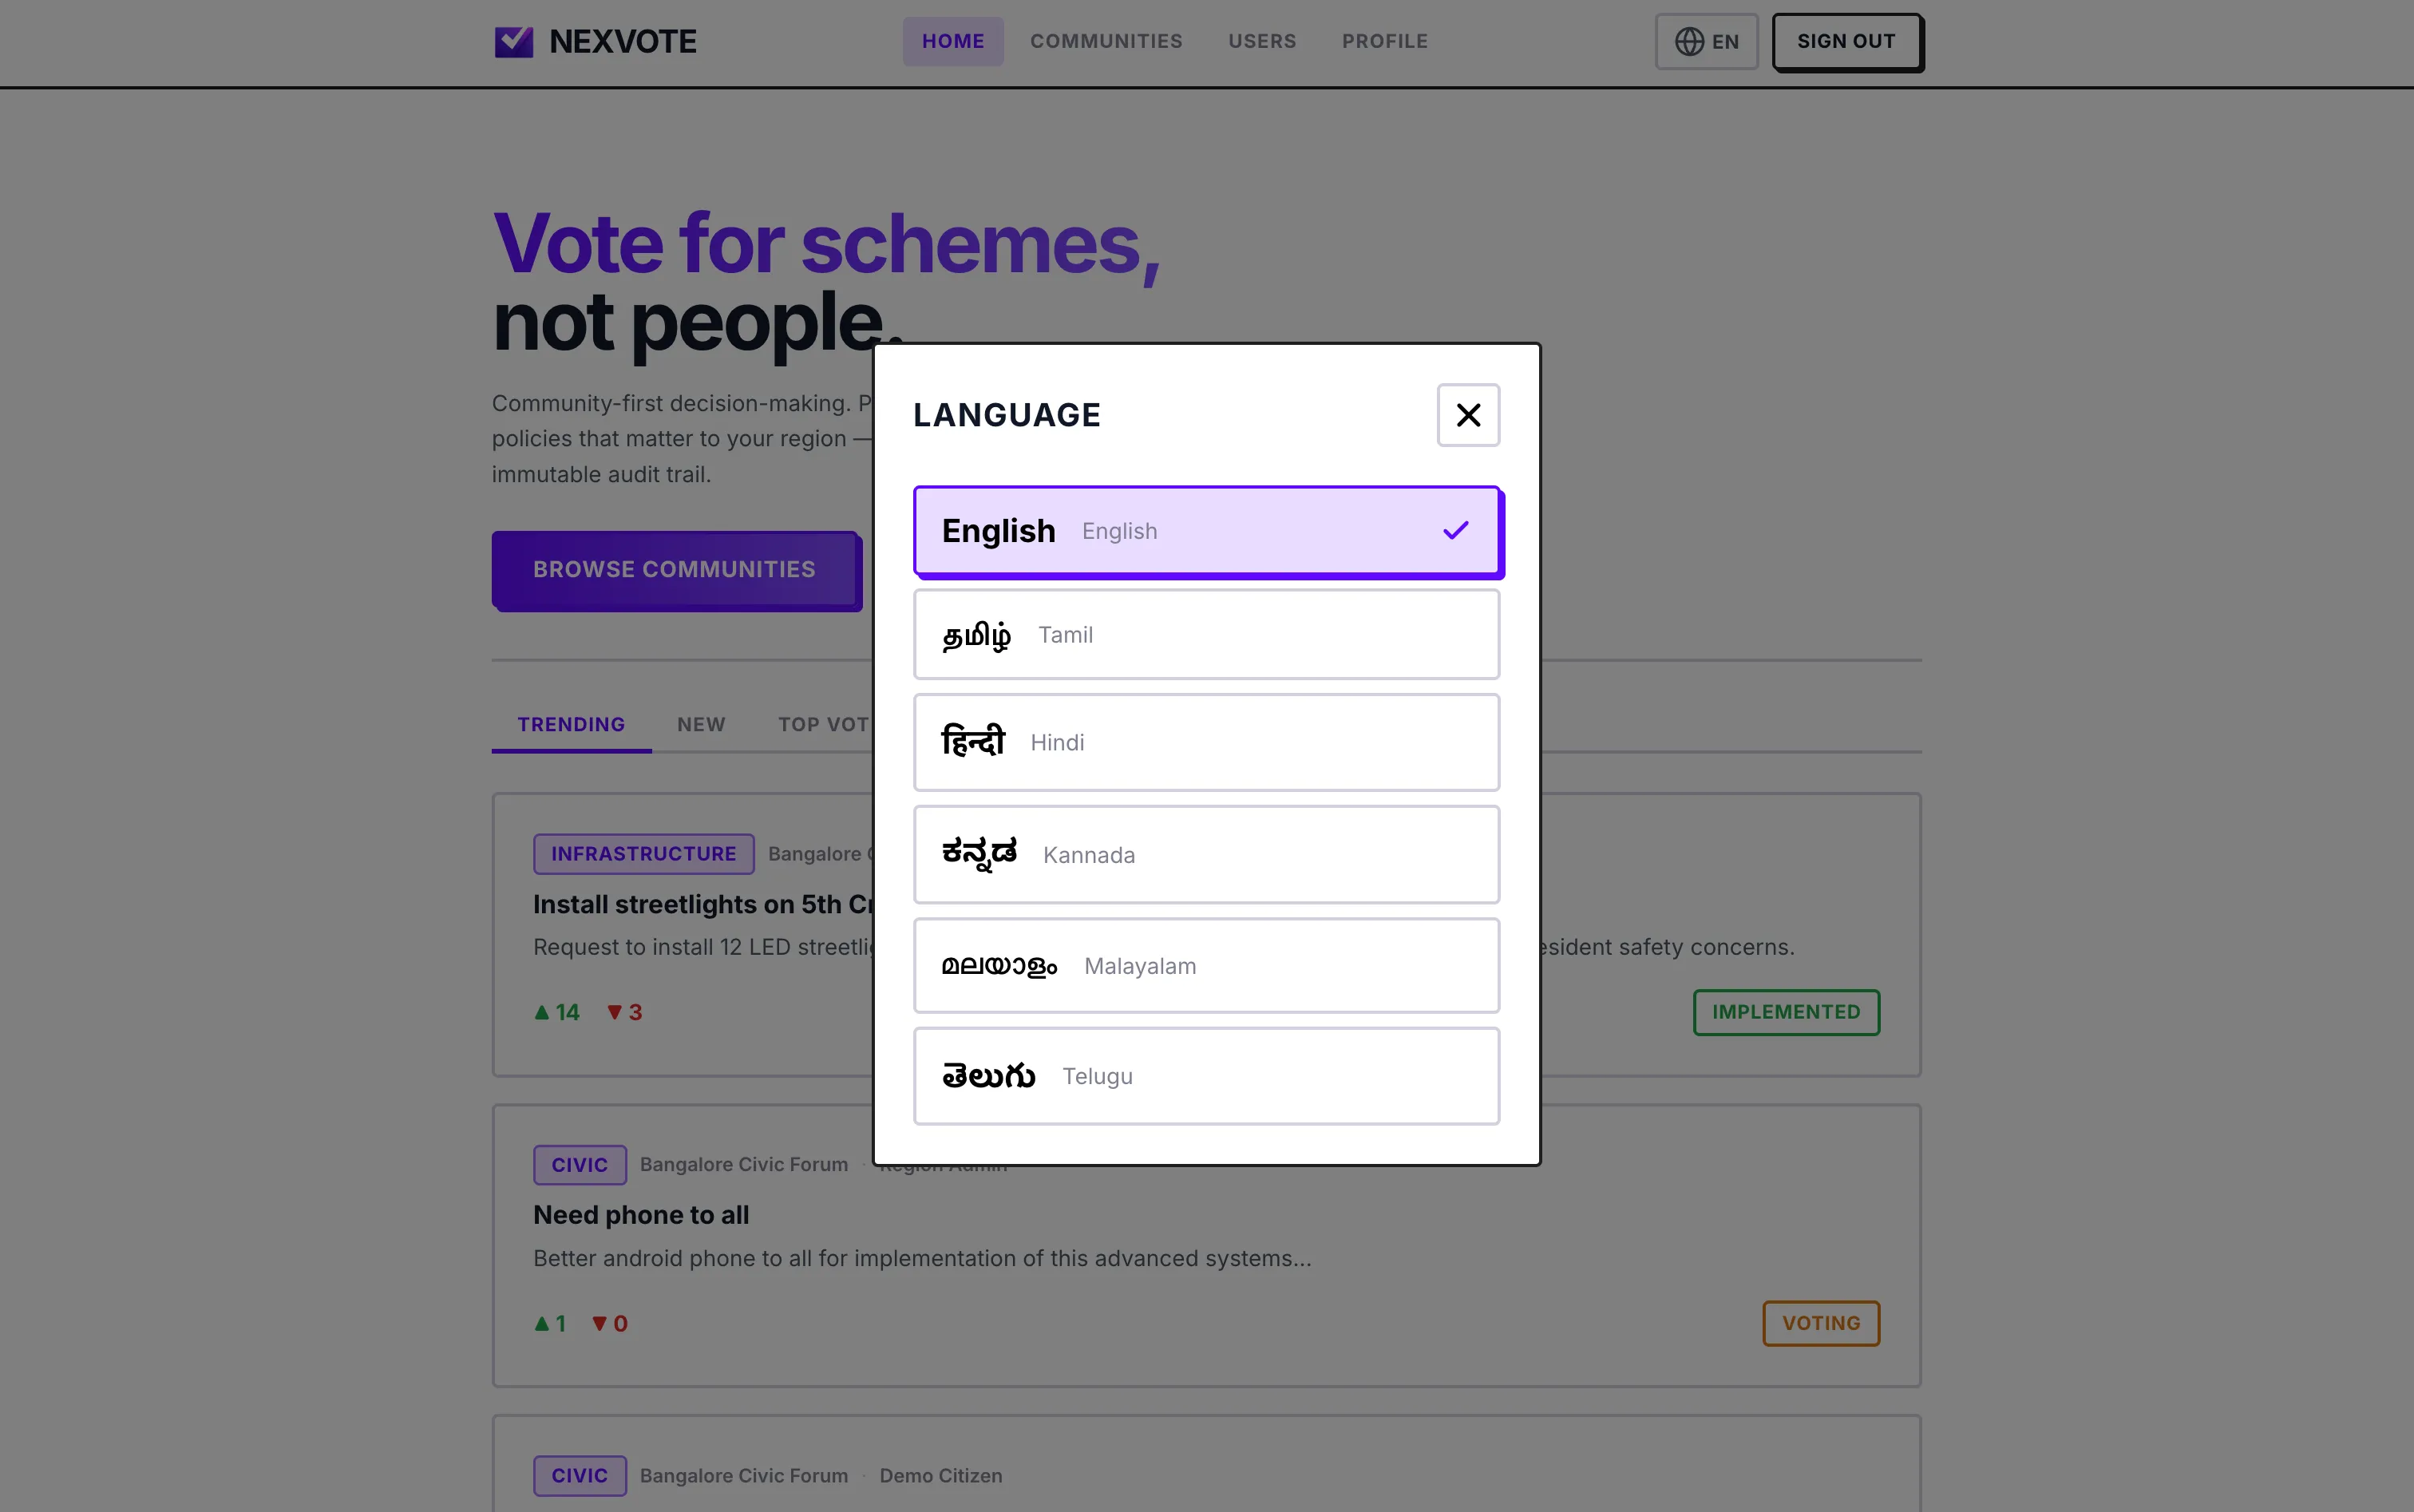Screen dimensions: 2414x1512
Task: Select Kannada as the language
Action: click(1205, 854)
